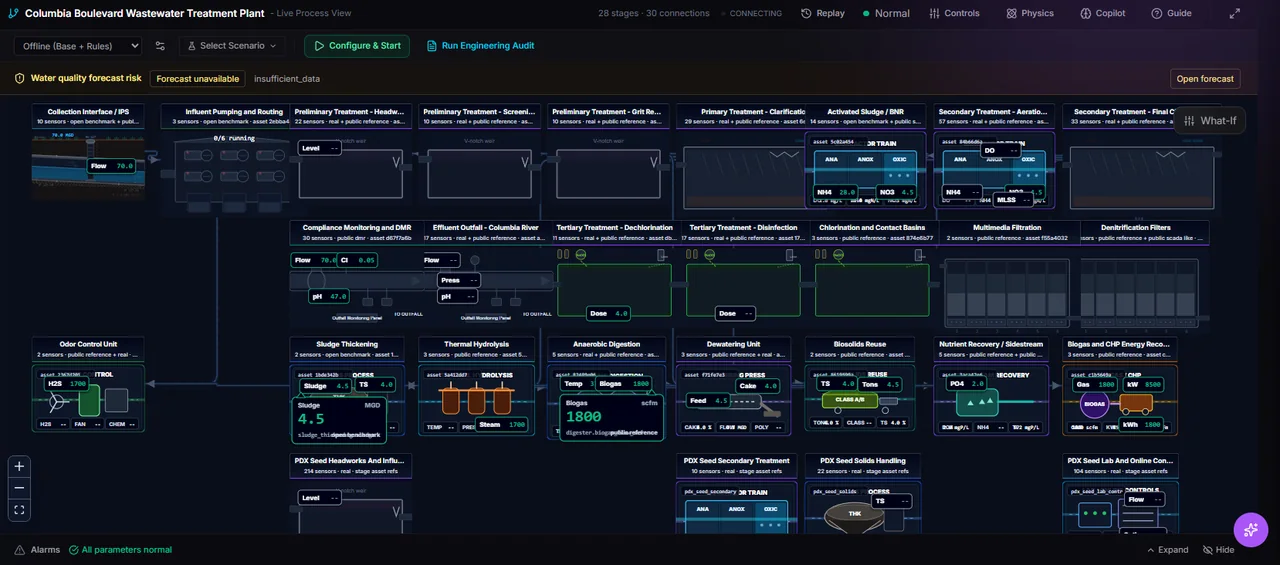Select the Anaerobic Digestion stage header

click(x=605, y=348)
